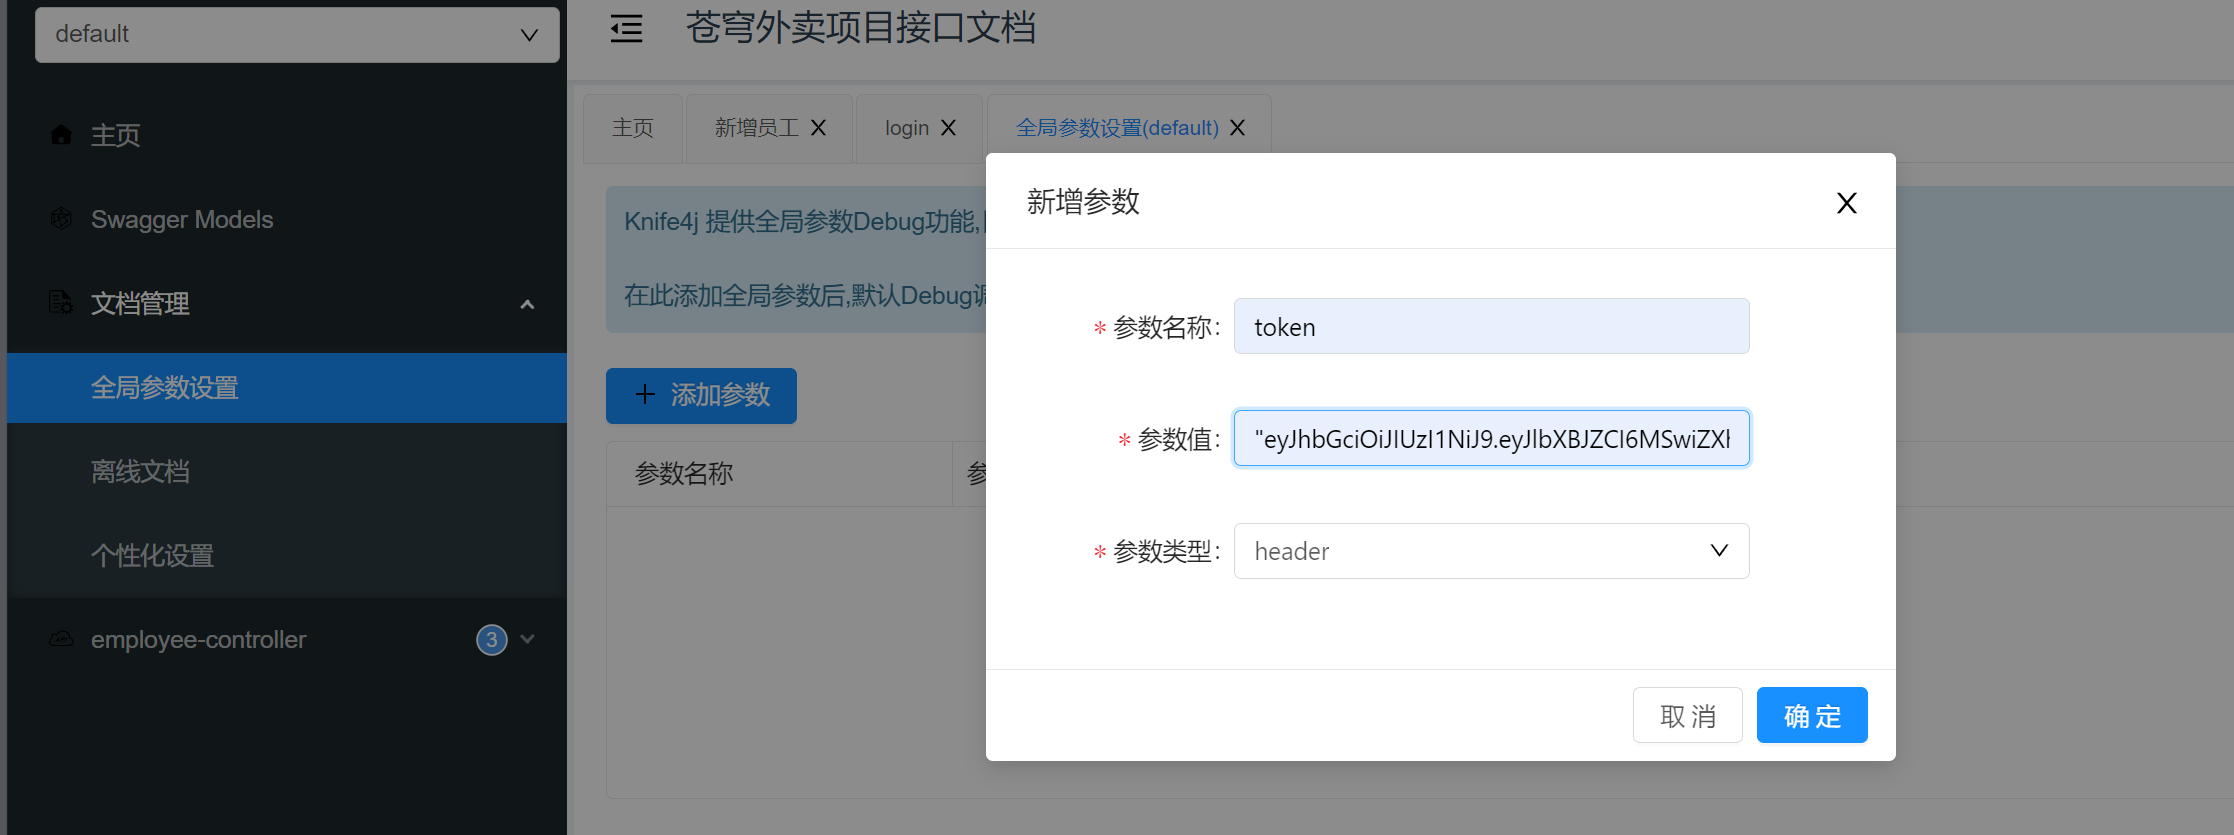Image resolution: width=2234 pixels, height=835 pixels.
Task: Open the default group dropdown
Action: point(297,35)
